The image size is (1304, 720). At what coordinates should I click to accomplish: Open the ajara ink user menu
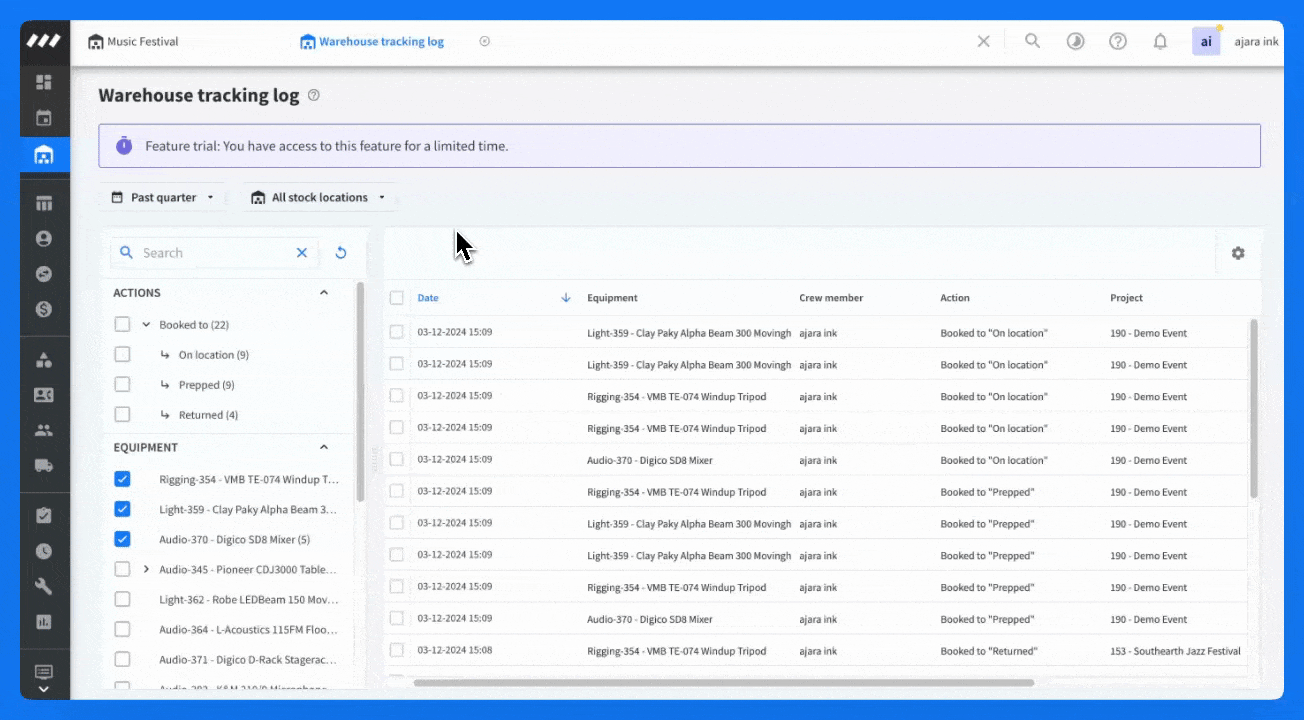(1256, 42)
